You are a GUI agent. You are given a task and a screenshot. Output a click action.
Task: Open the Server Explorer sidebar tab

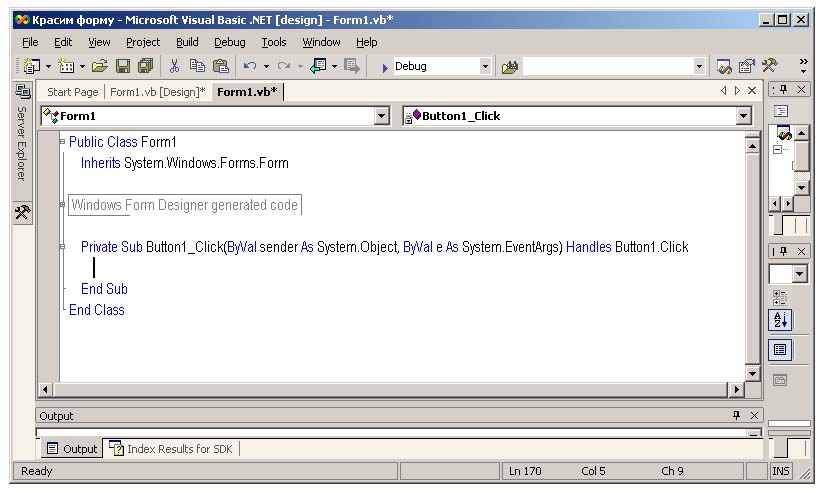pyautogui.click(x=23, y=133)
